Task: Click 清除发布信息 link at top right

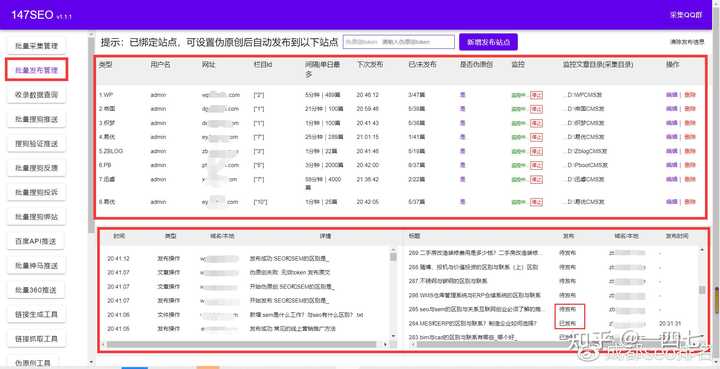Action: click(x=687, y=42)
